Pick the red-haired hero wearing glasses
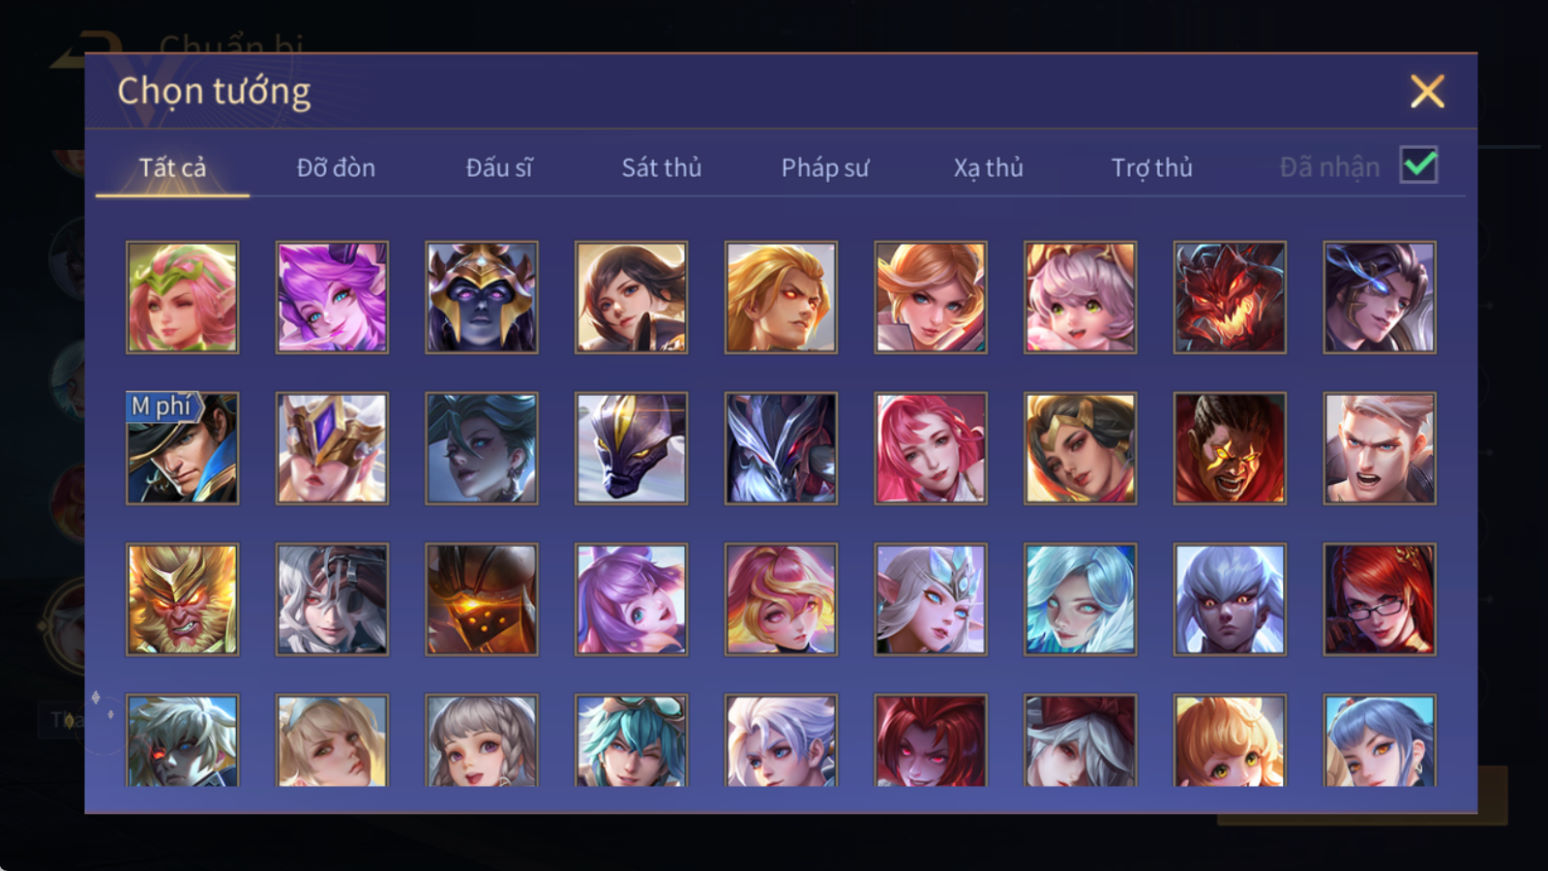Image resolution: width=1548 pixels, height=871 pixels. click(x=1380, y=599)
